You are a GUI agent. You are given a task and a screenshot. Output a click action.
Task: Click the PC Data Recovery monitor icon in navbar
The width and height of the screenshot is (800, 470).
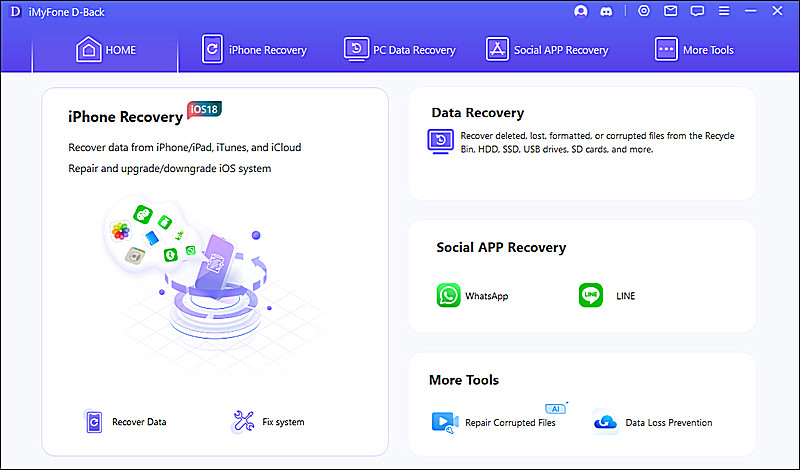pyautogui.click(x=357, y=50)
